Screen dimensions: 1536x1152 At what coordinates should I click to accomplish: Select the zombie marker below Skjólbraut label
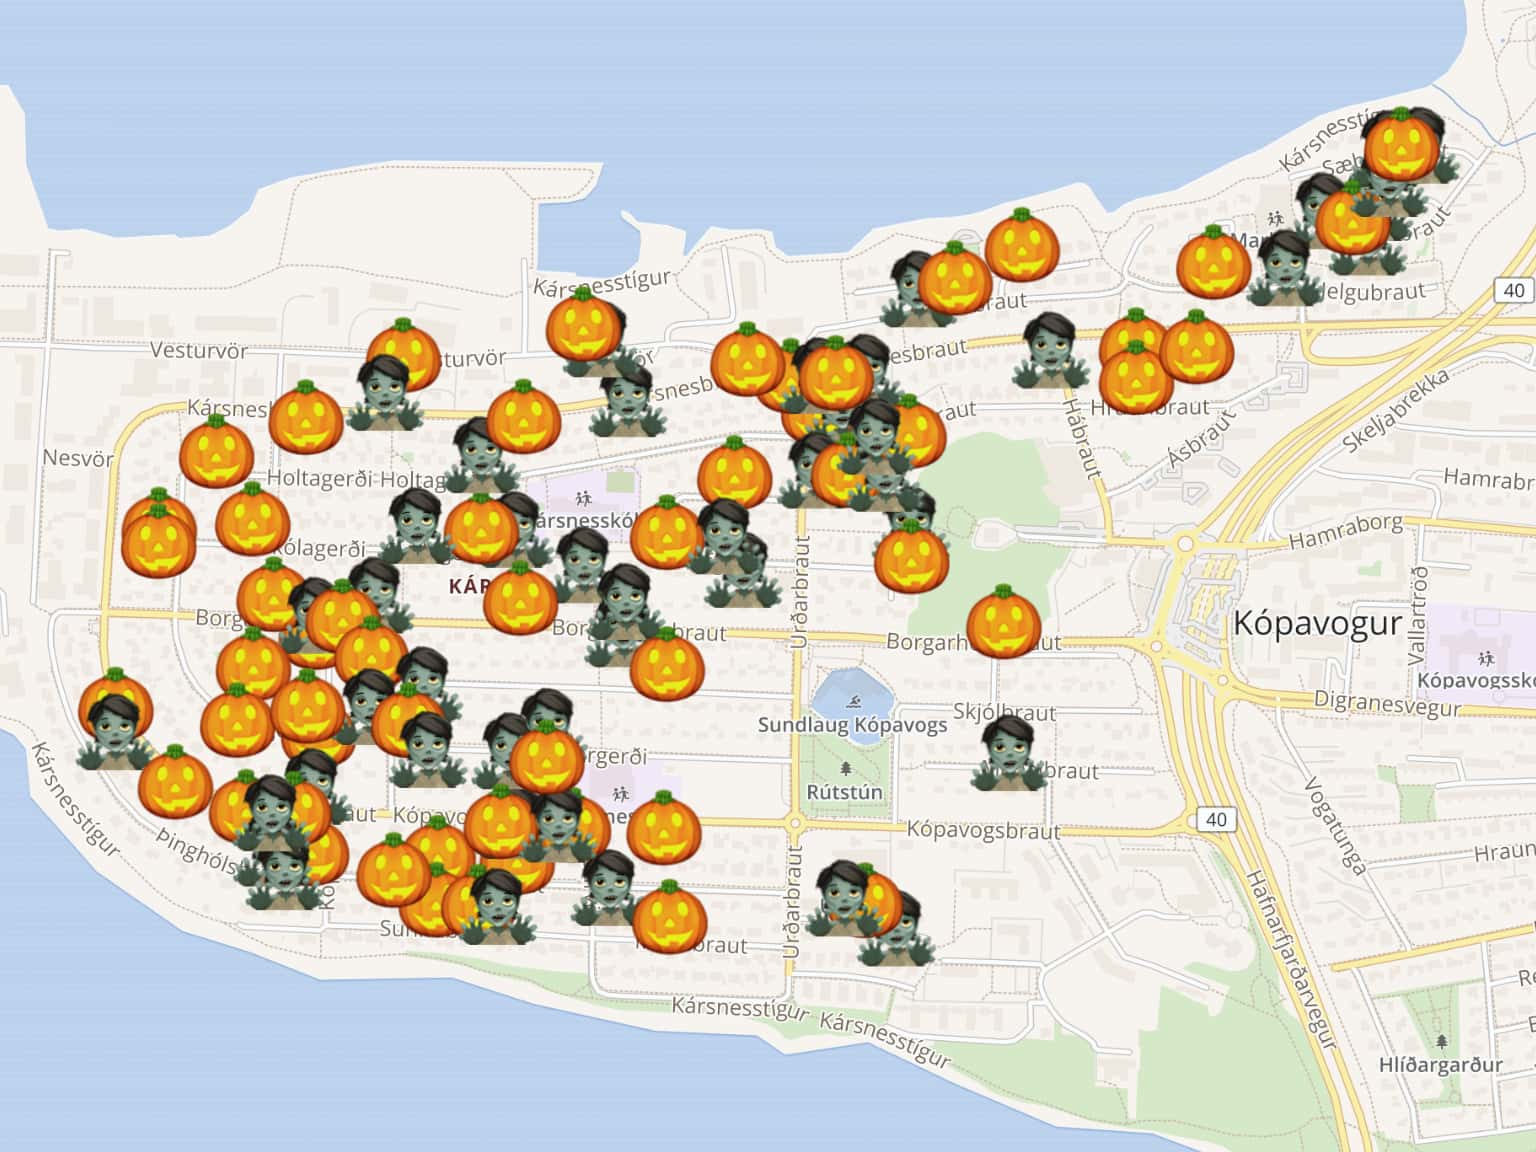pyautogui.click(x=1008, y=754)
